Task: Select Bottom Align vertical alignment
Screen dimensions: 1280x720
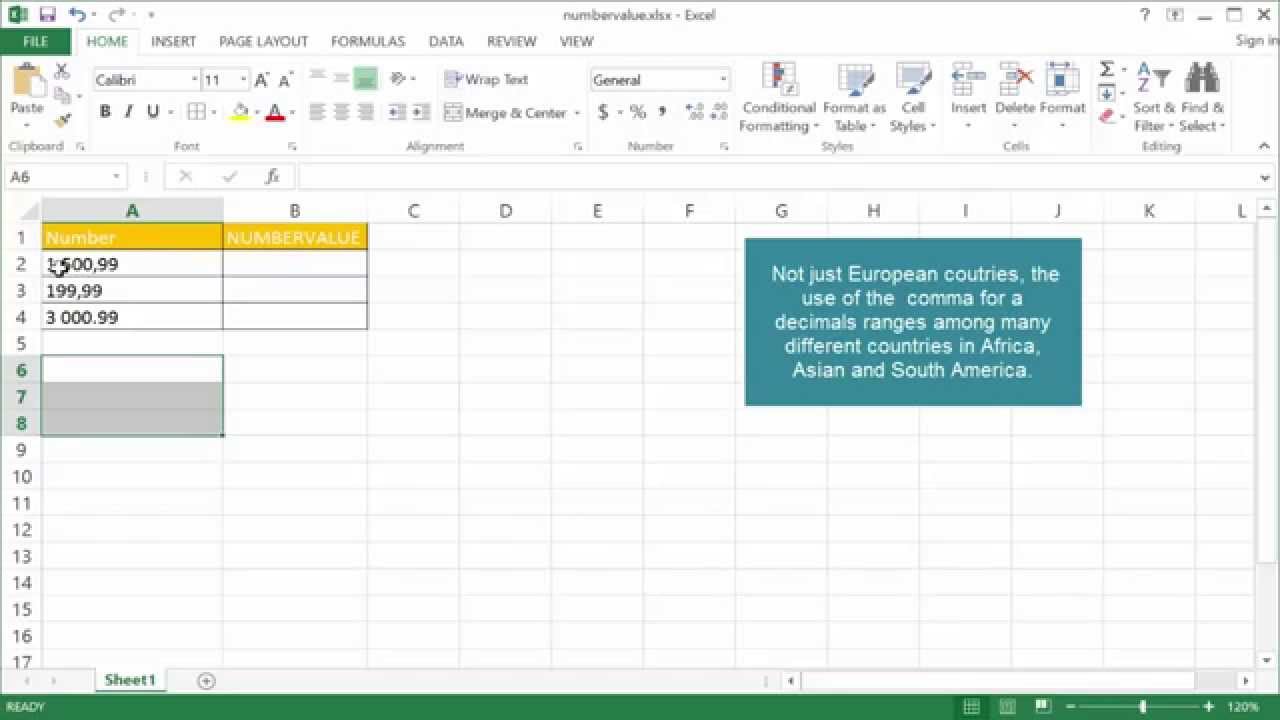Action: click(x=365, y=78)
